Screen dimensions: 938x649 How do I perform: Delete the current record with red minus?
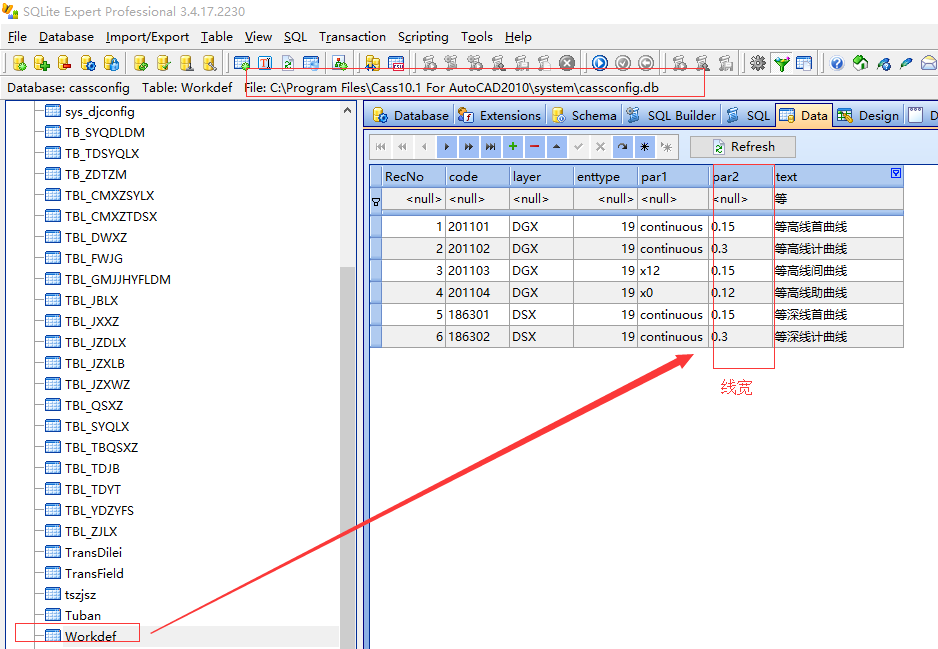[x=535, y=147]
